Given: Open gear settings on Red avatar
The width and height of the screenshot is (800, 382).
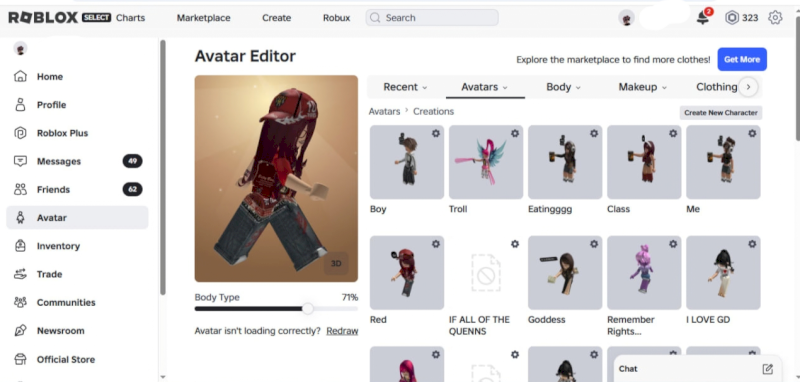Looking at the screenshot, I should 436,244.
